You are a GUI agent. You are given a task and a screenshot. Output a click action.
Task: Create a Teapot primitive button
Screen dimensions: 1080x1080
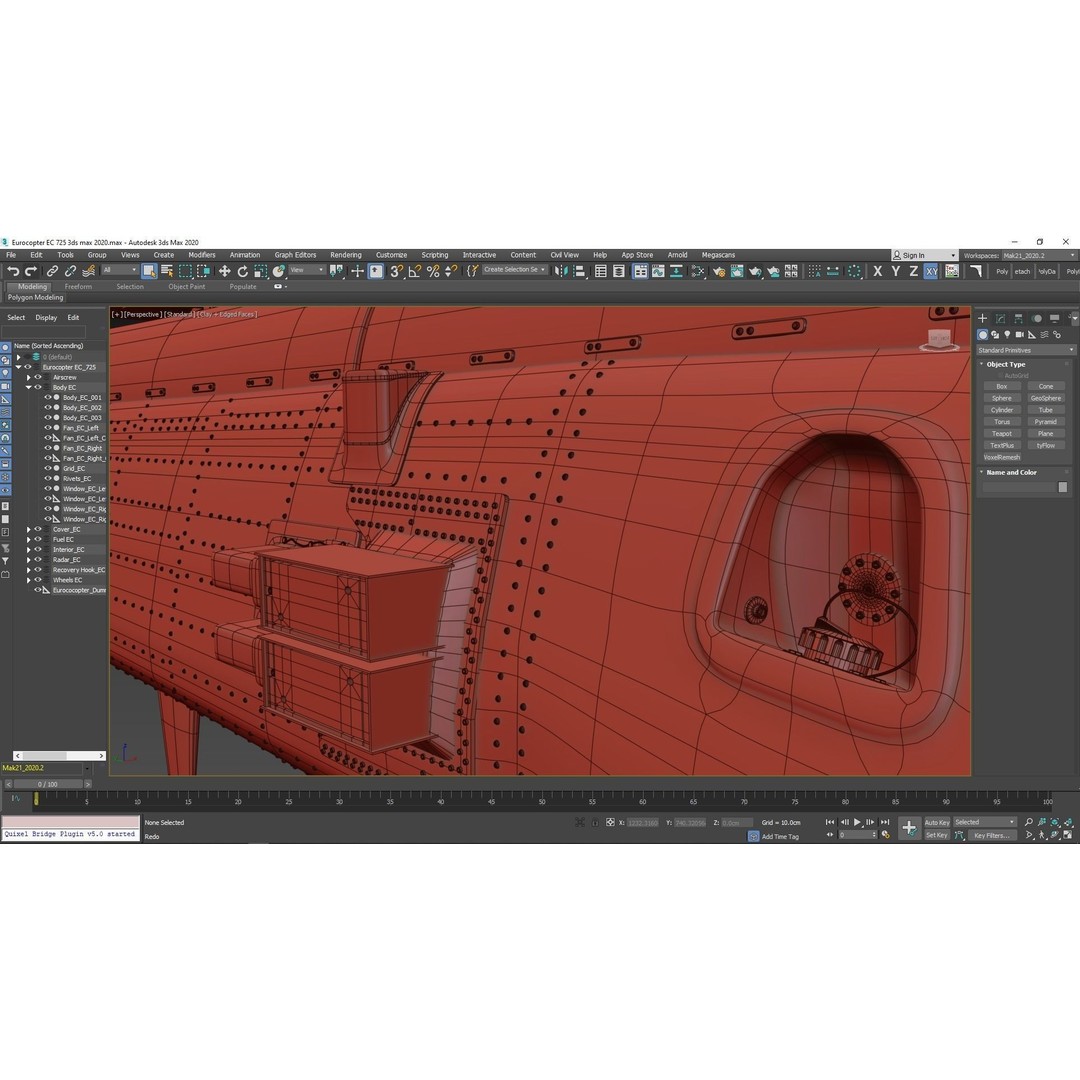click(x=1001, y=434)
